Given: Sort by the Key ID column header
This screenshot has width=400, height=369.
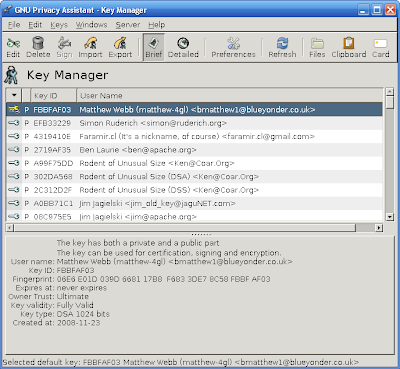Looking at the screenshot, I should [54, 95].
